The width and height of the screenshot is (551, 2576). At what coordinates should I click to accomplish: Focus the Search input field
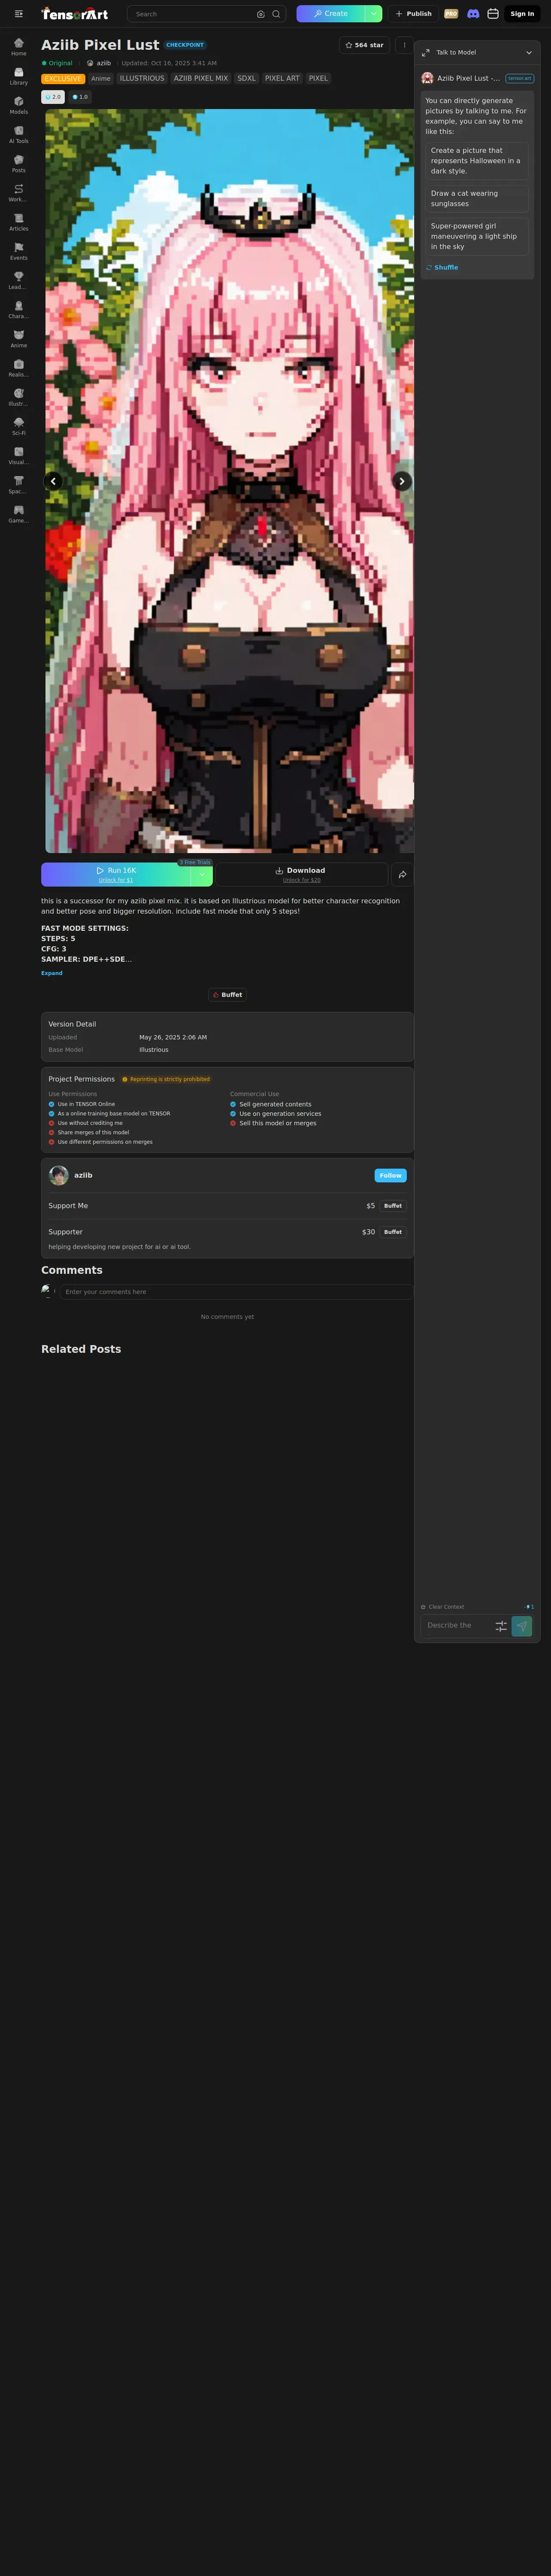click(x=193, y=14)
